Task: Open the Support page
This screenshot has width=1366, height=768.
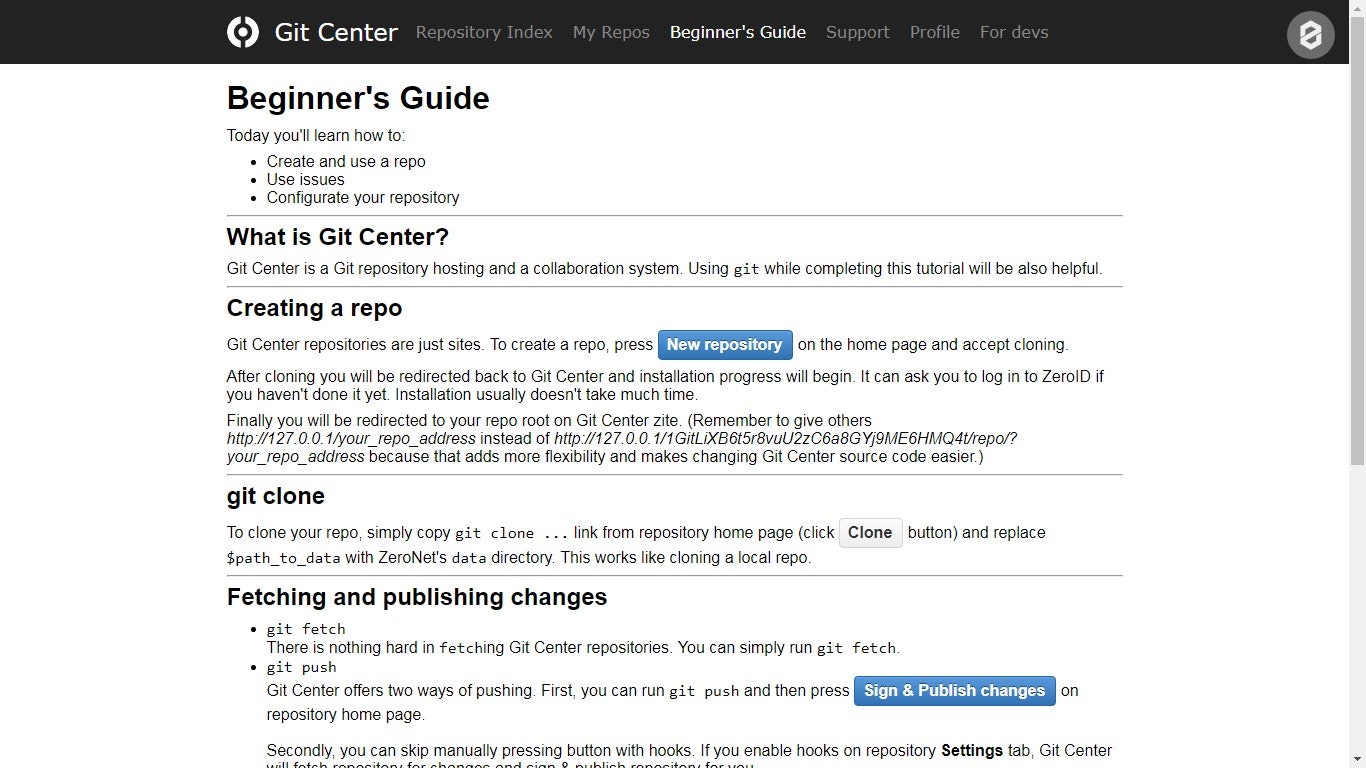Action: (857, 32)
